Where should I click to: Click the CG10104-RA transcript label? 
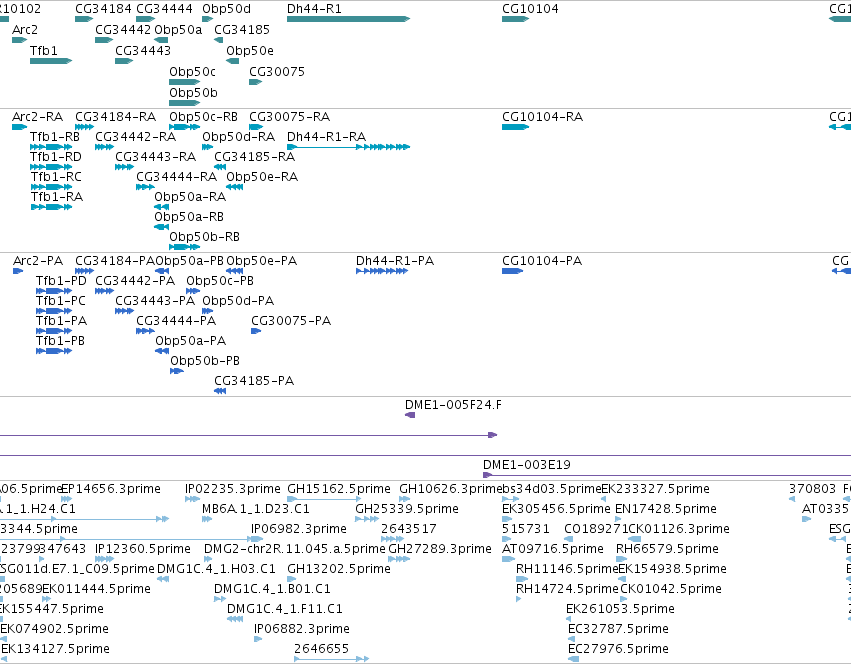pos(542,117)
